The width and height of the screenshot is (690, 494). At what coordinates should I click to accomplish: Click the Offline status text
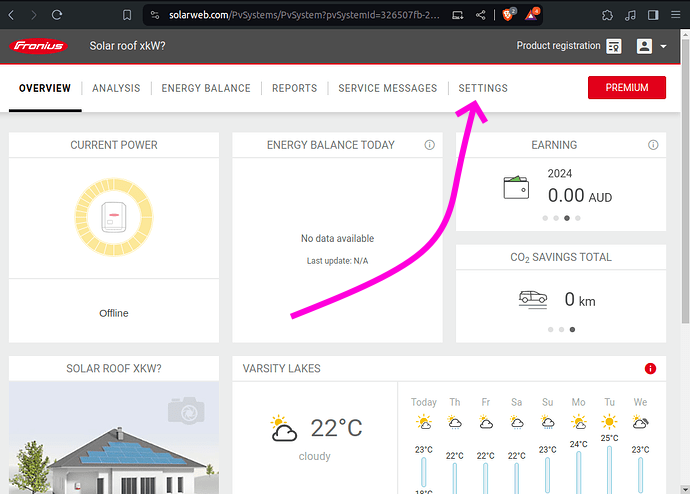tap(114, 313)
